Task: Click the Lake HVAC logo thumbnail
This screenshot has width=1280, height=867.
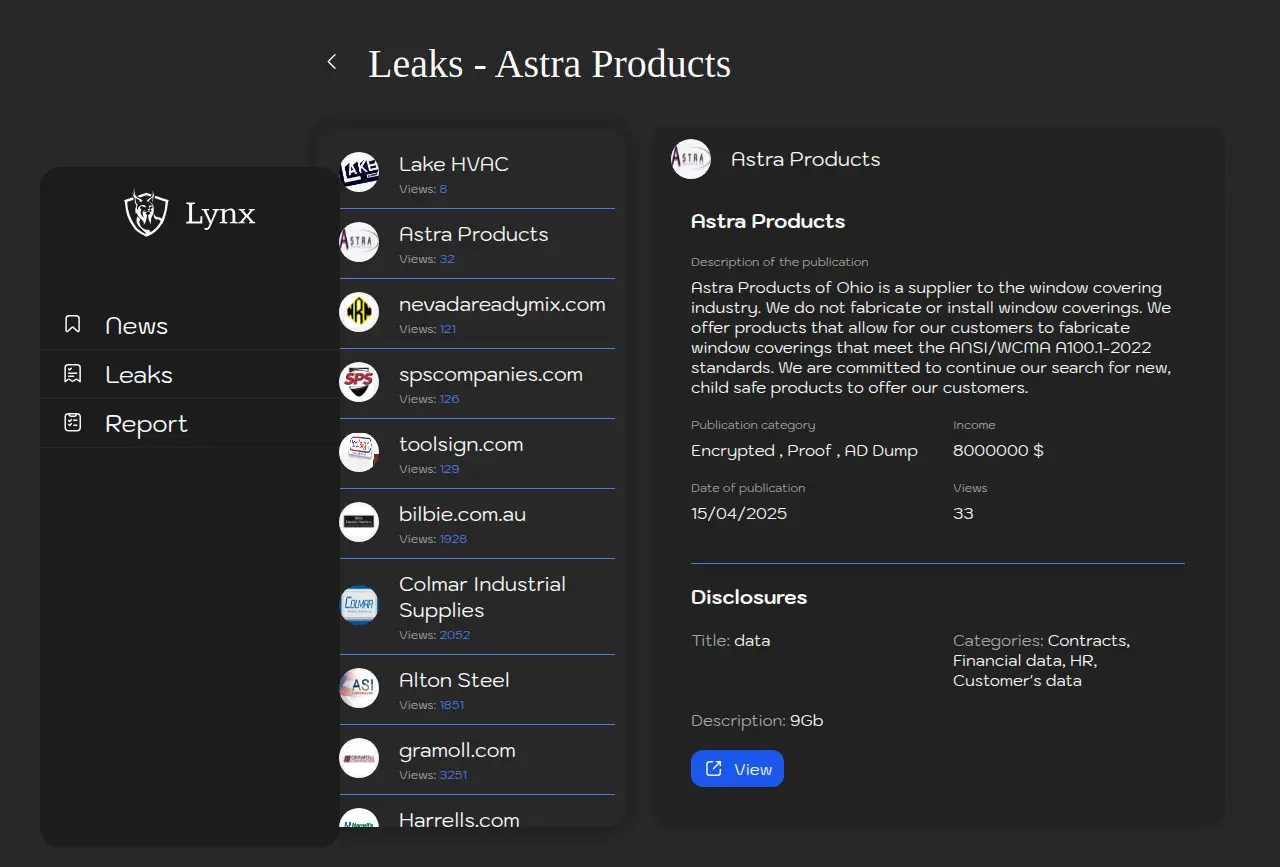Action: tap(359, 172)
